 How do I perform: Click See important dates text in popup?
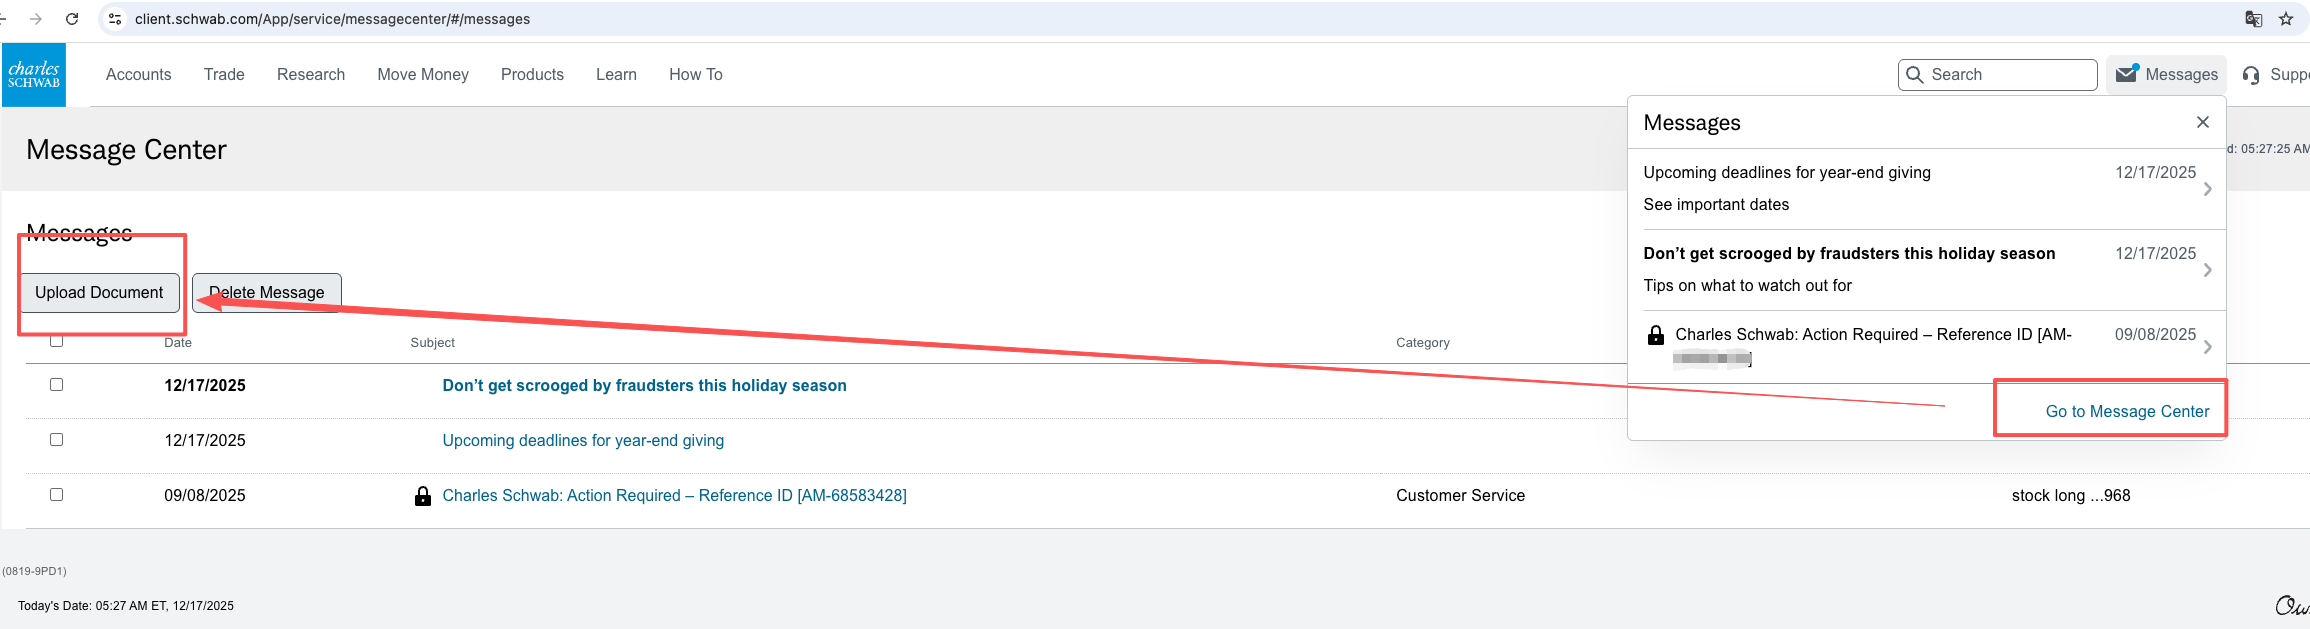(1716, 205)
